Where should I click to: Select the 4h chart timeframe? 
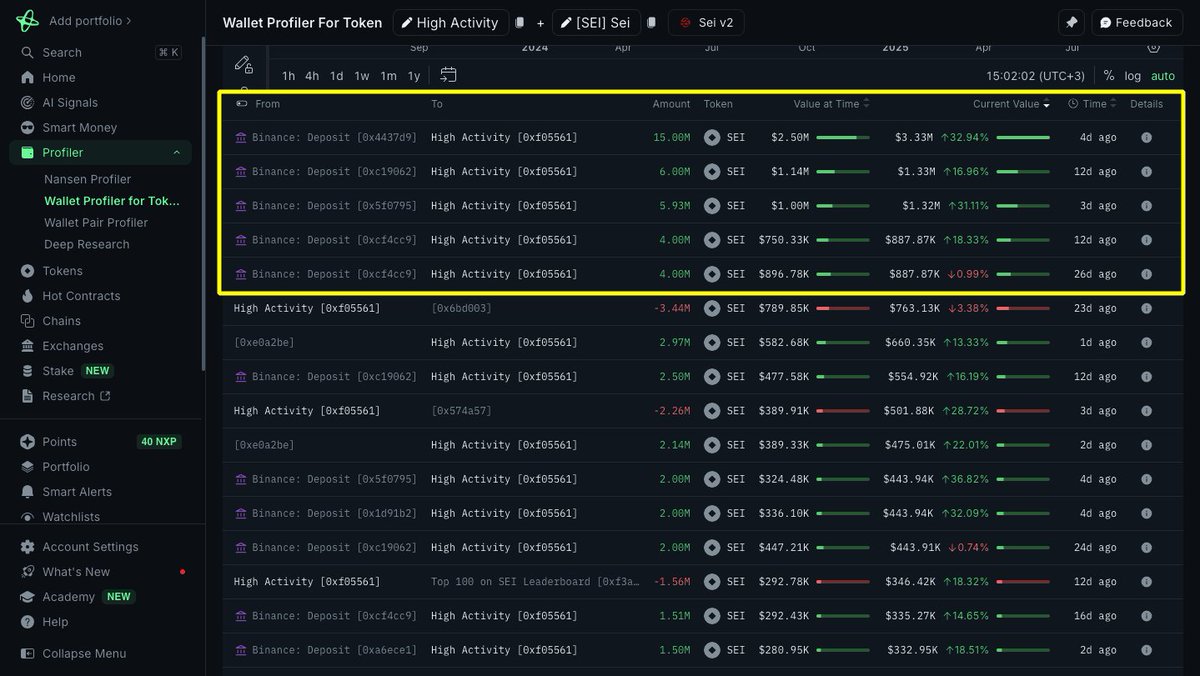(312, 76)
